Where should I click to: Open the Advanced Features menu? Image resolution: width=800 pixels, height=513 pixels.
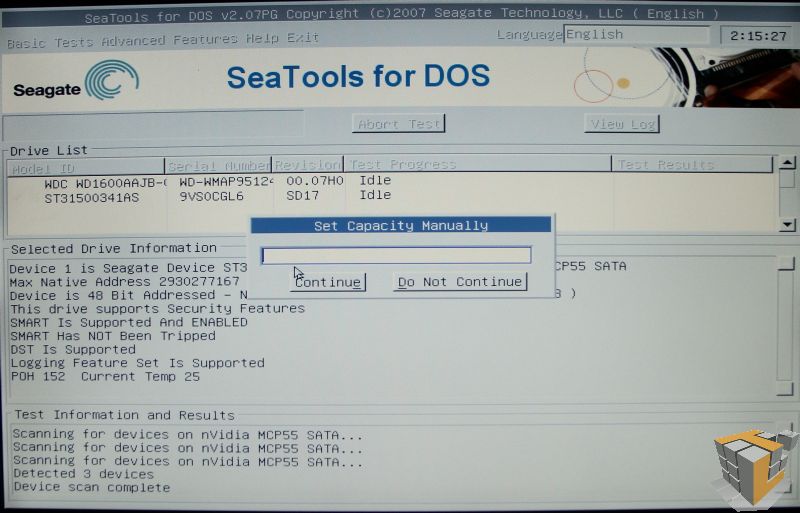click(169, 40)
